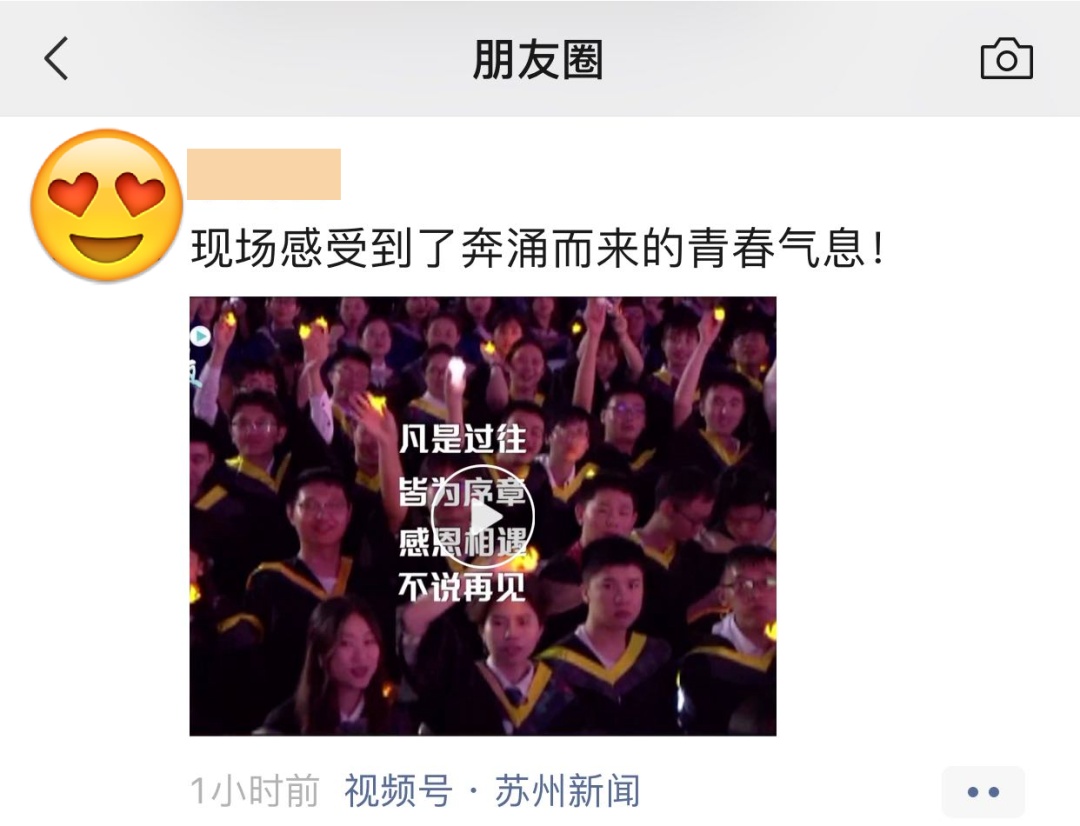
Task: Click the small channel logo in the video corner
Action: point(200,336)
